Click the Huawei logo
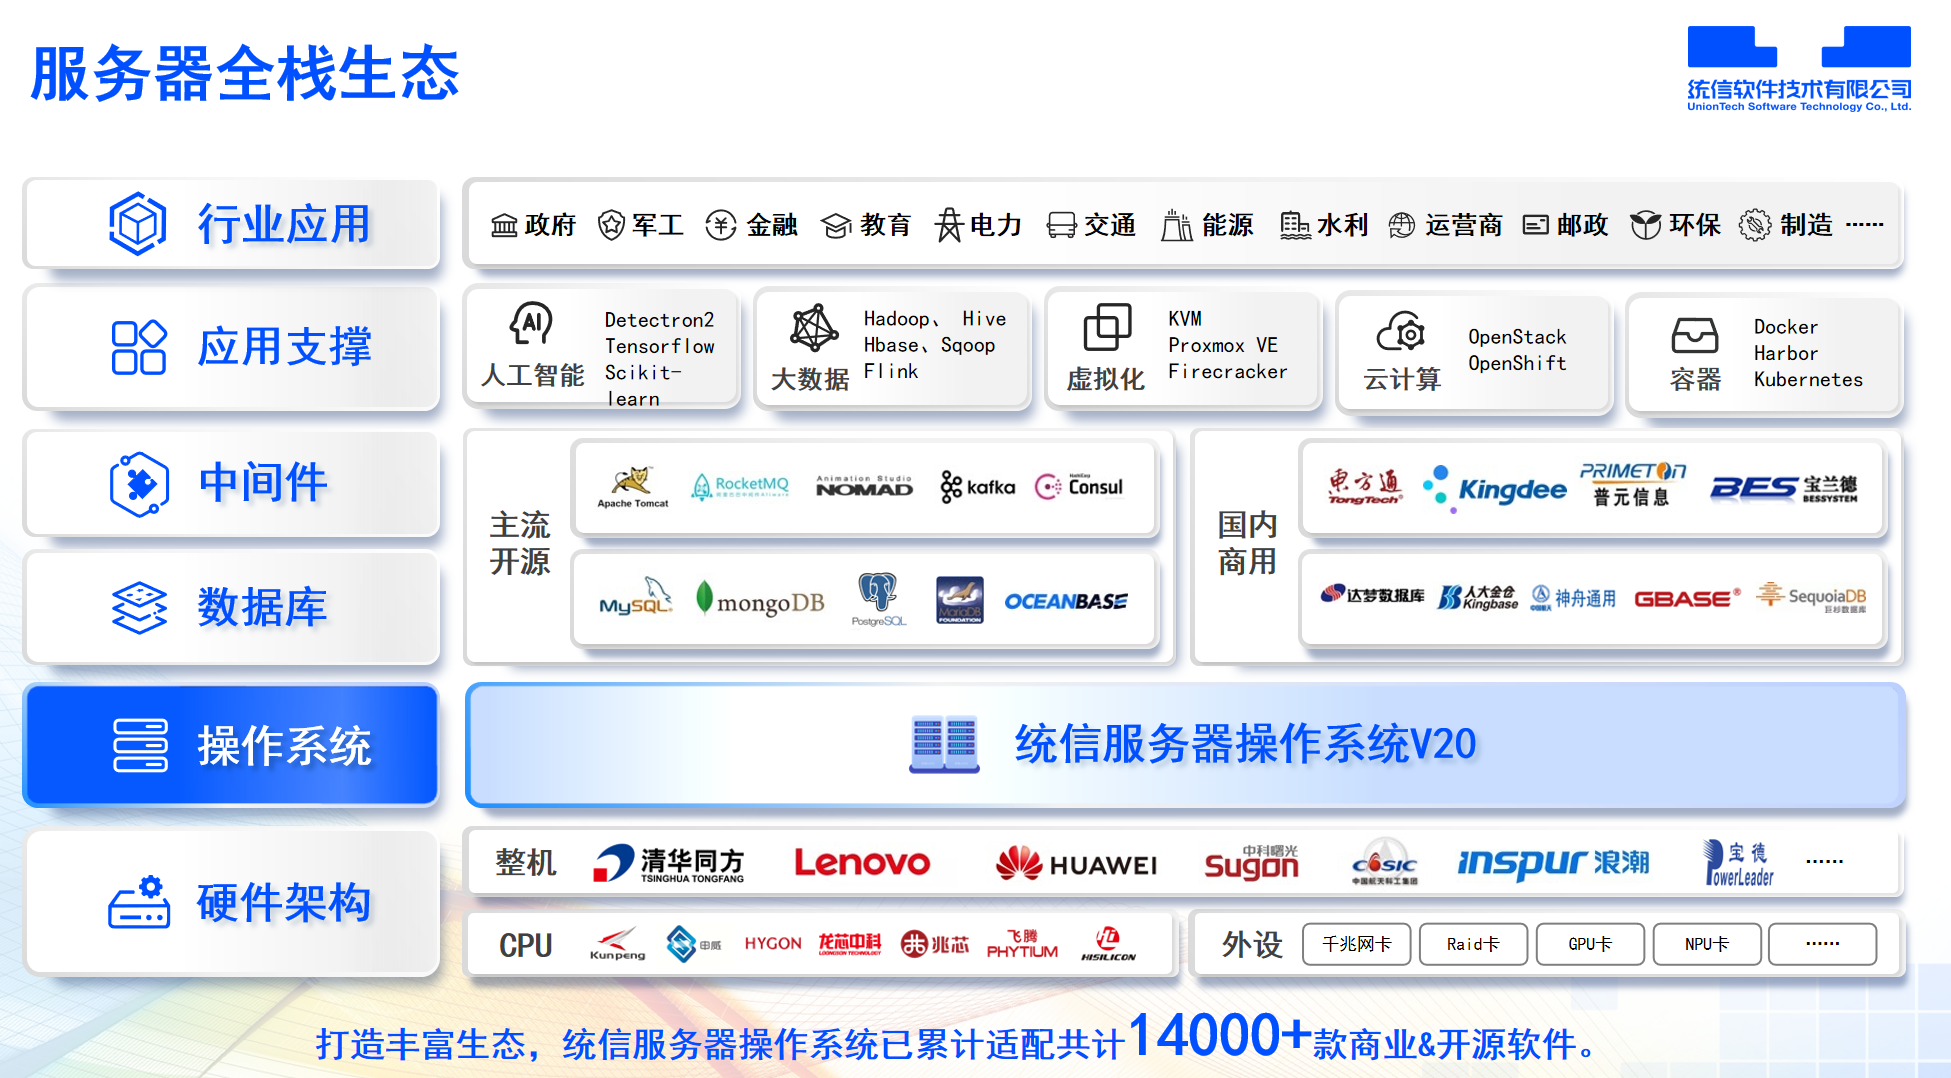 tap(1076, 863)
